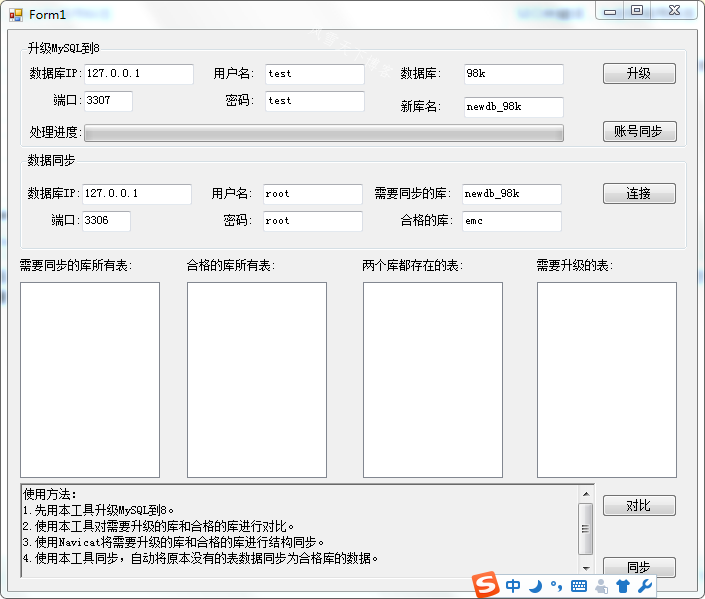Click instruction line 3 mentioning Navicat

[x=173, y=542]
